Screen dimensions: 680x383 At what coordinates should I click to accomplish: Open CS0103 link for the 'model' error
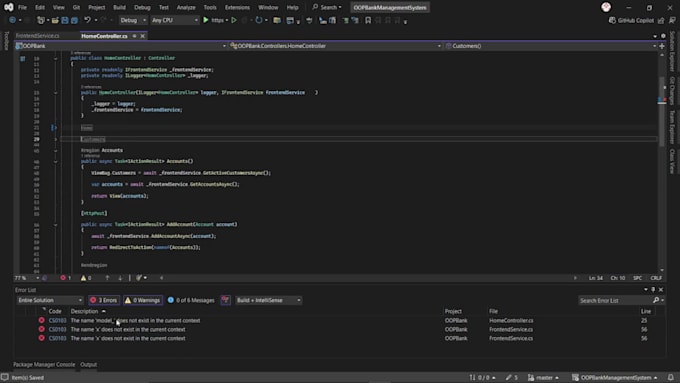(57, 321)
